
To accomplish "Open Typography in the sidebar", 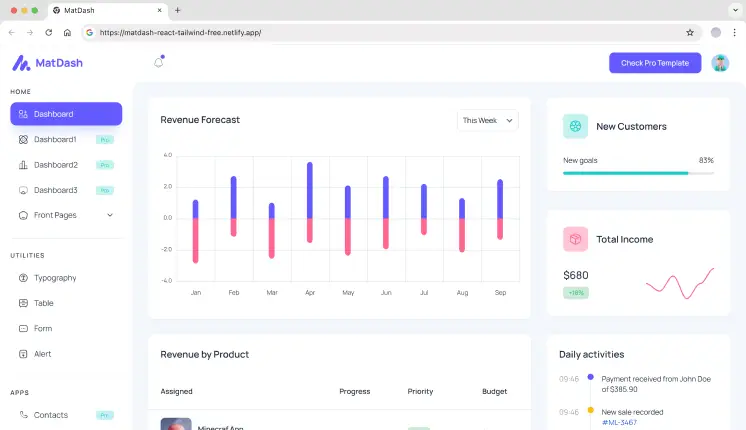I will (55, 278).
